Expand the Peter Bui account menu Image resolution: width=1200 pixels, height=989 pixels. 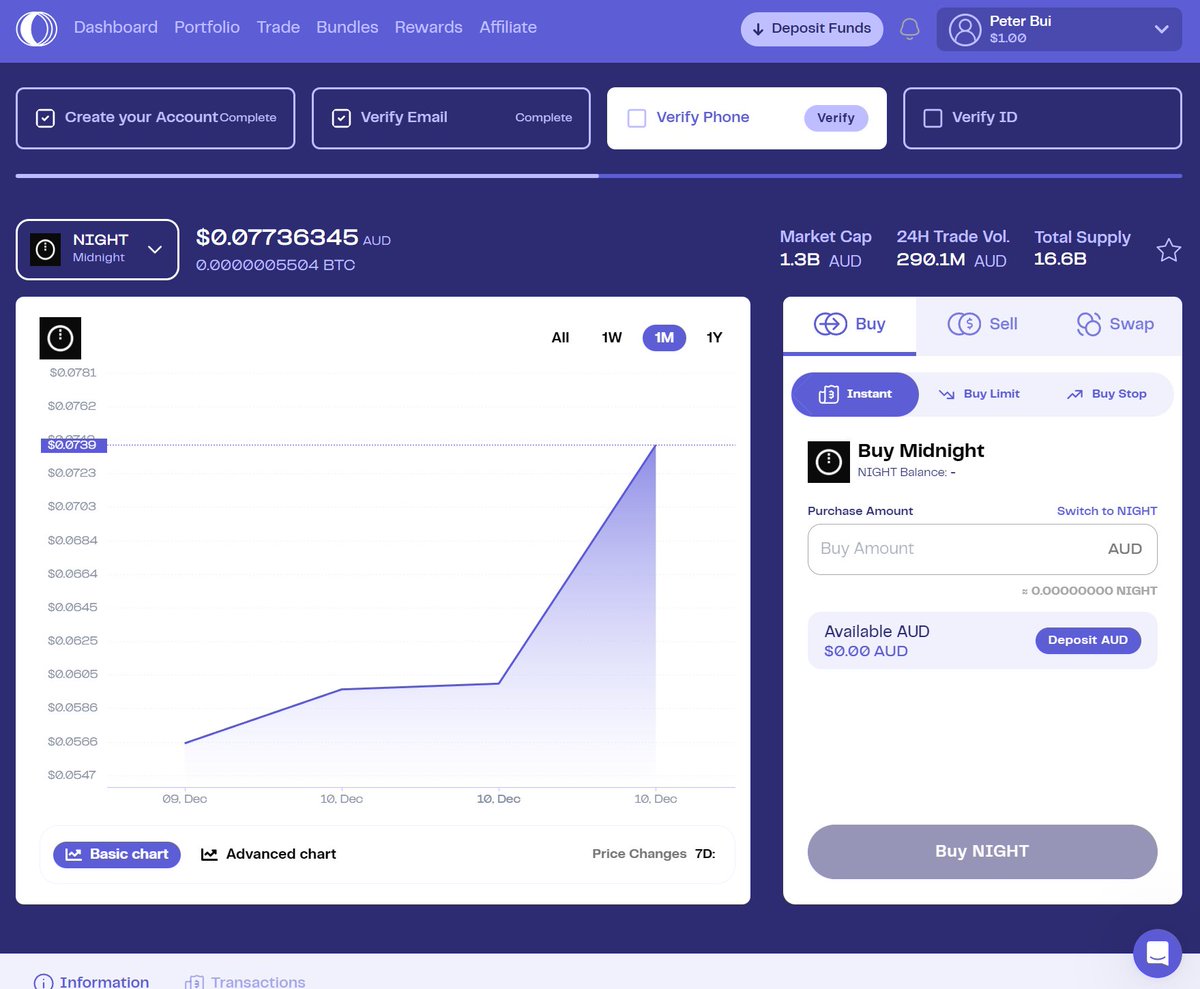tap(1059, 29)
